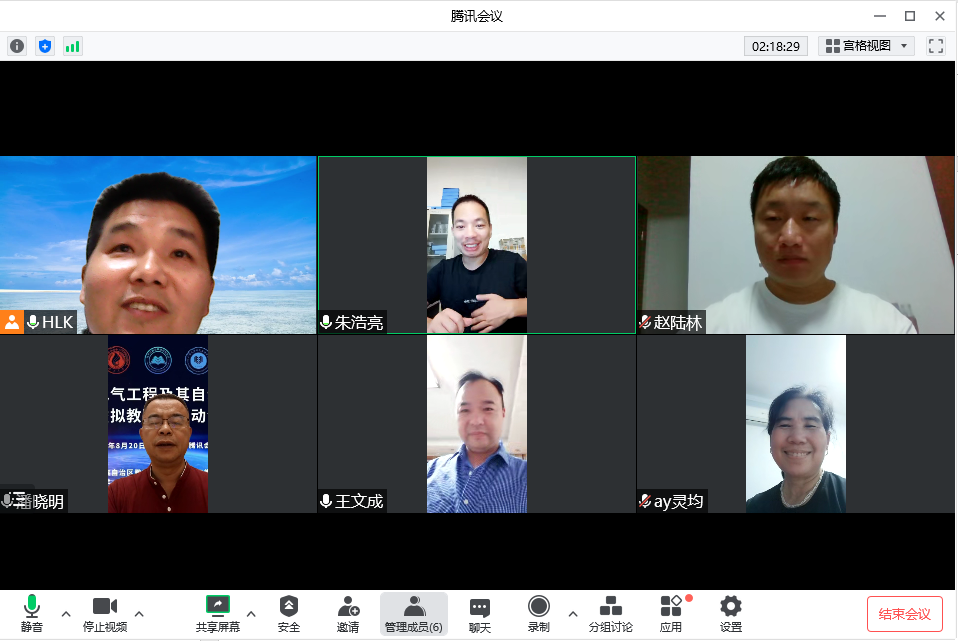Click the red 结束会议 button
958x641 pixels.
pos(904,614)
